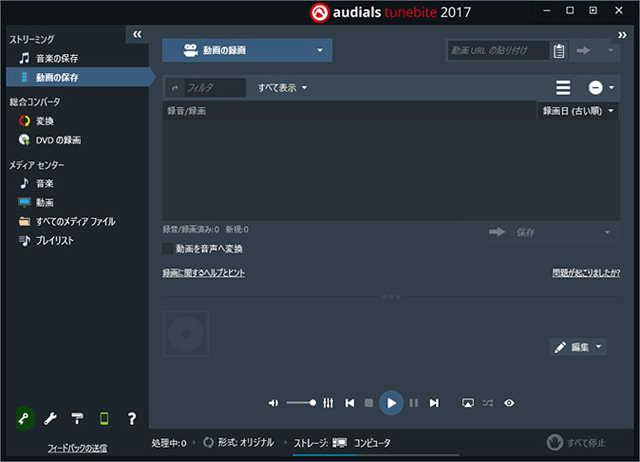Open the equalizer icon
640x462 pixels.
[328, 403]
